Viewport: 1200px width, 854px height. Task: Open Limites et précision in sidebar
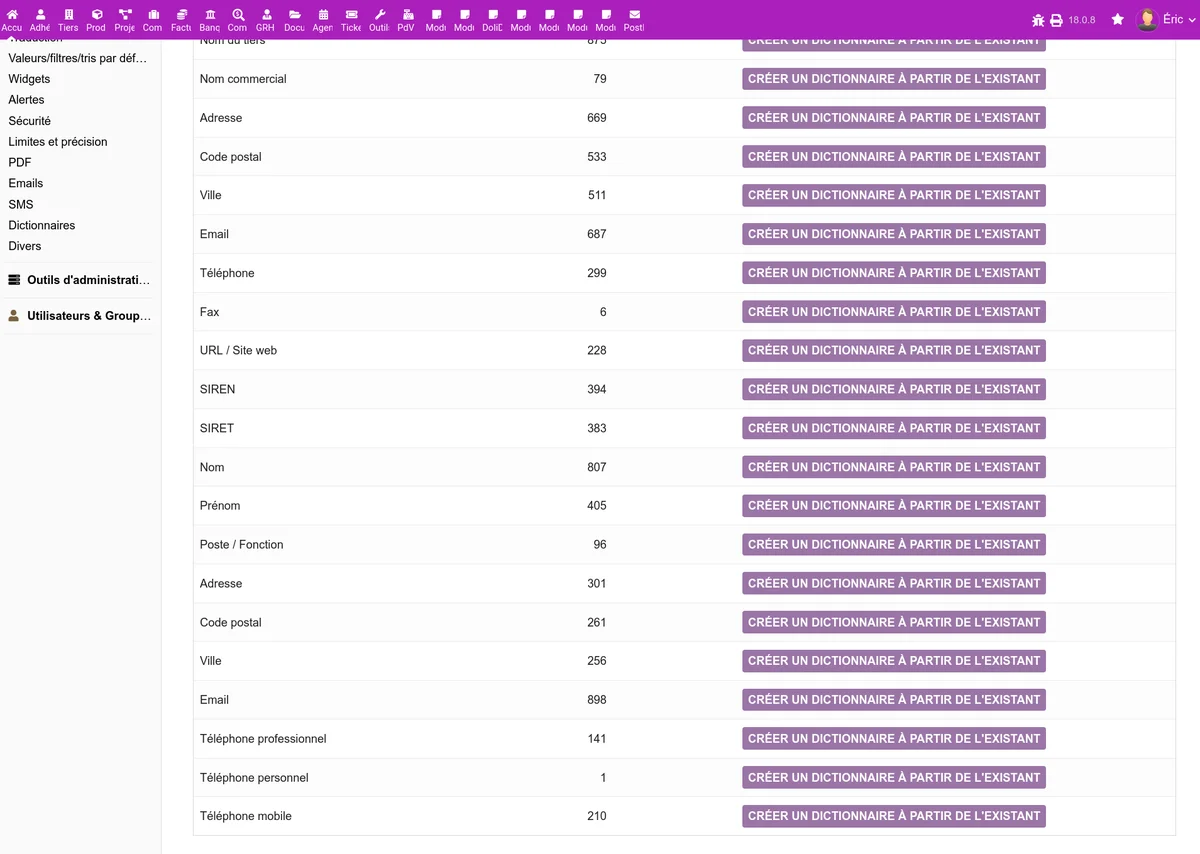point(58,142)
